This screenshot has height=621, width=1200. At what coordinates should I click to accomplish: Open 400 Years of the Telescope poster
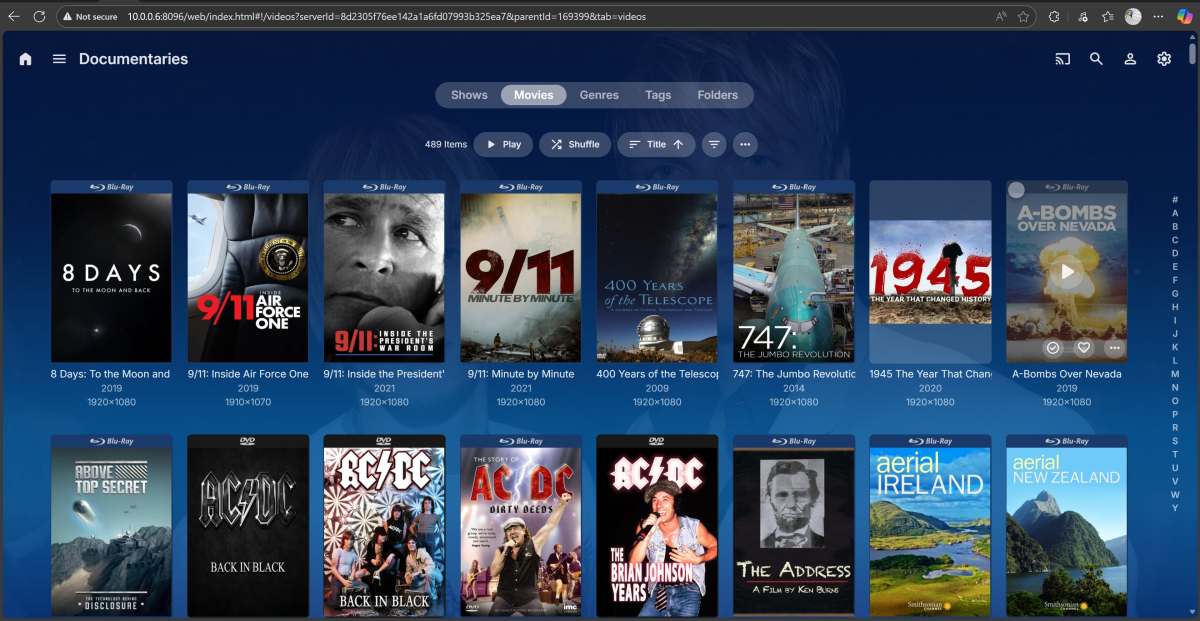657,272
